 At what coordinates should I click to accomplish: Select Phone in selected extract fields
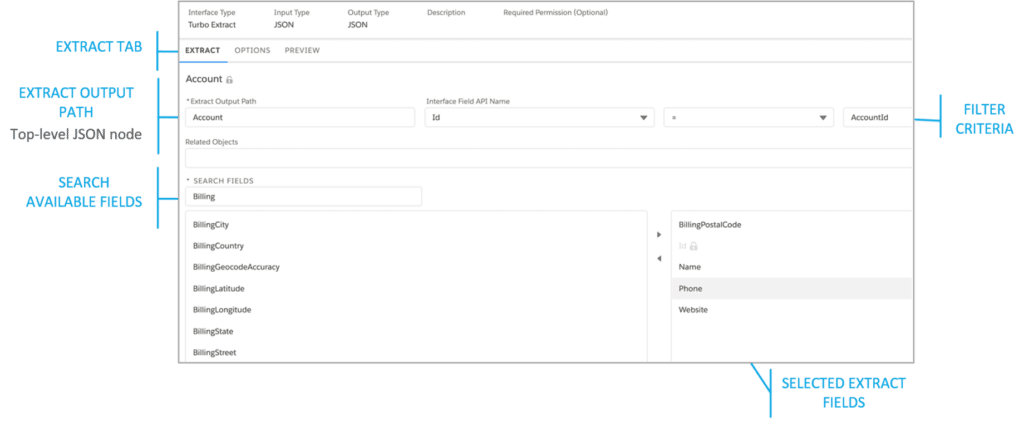690,289
